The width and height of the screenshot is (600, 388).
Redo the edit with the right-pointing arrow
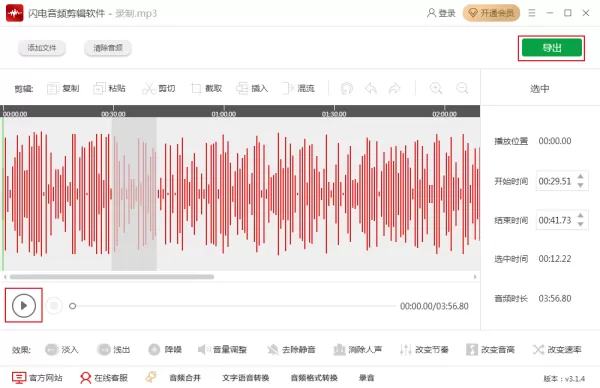(395, 88)
